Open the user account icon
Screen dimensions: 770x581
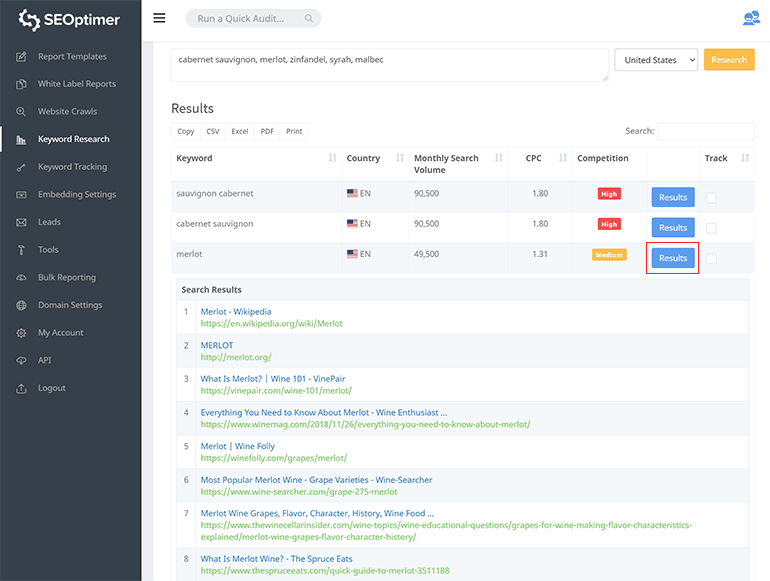pyautogui.click(x=751, y=18)
